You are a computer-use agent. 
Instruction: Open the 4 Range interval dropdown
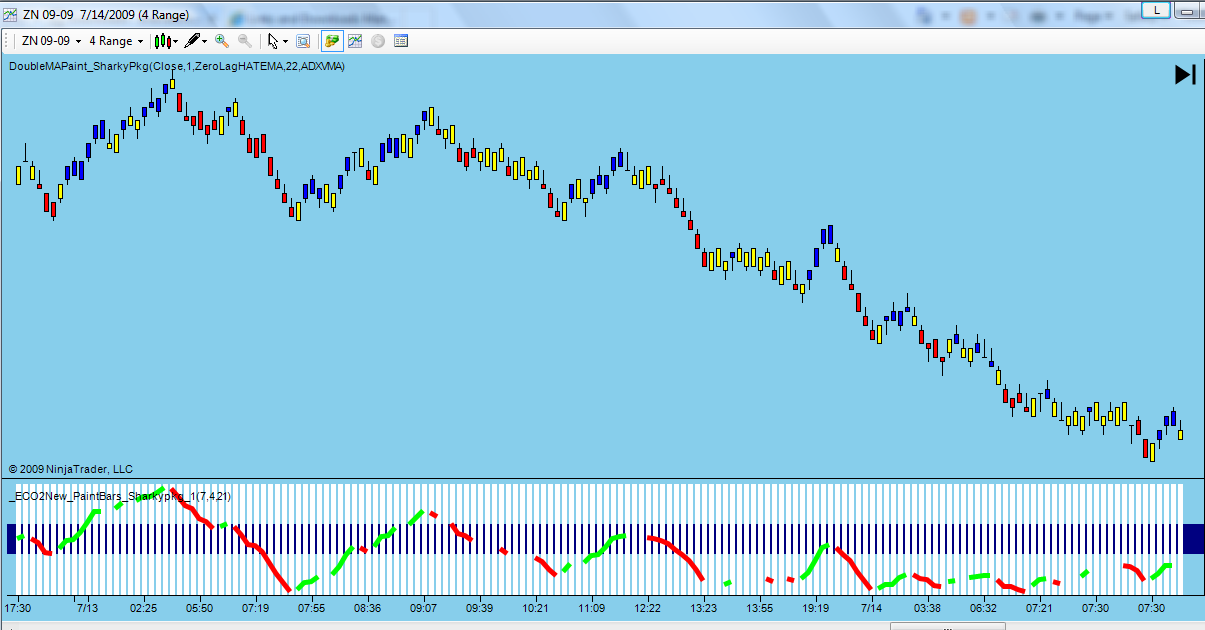coord(116,41)
